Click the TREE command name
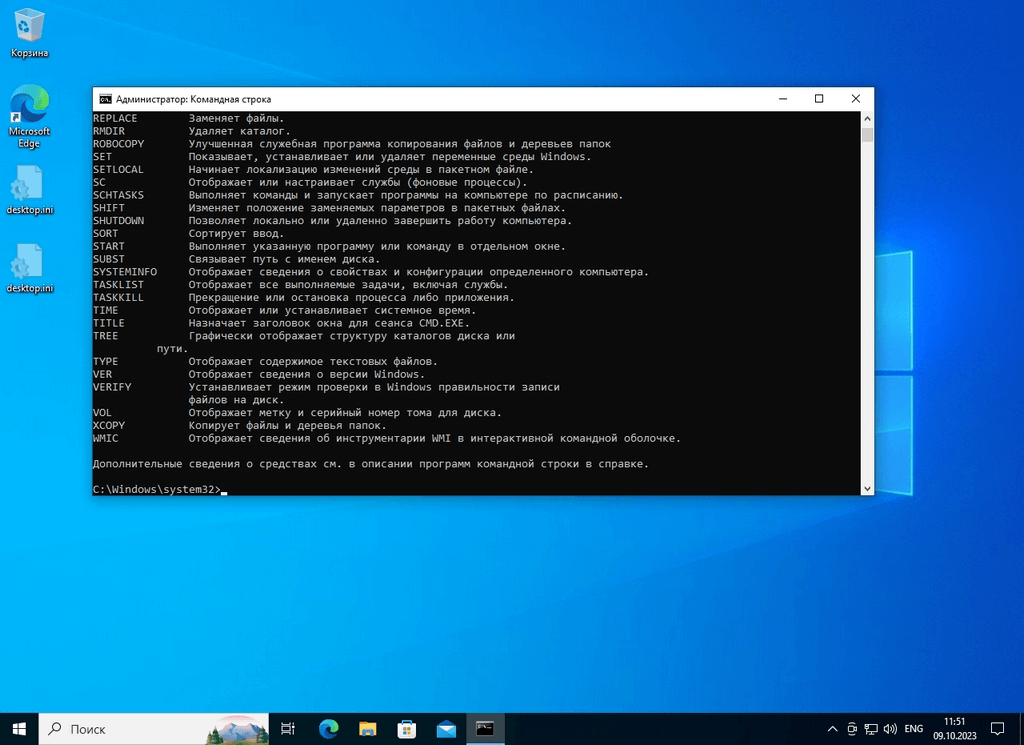 pyautogui.click(x=105, y=336)
